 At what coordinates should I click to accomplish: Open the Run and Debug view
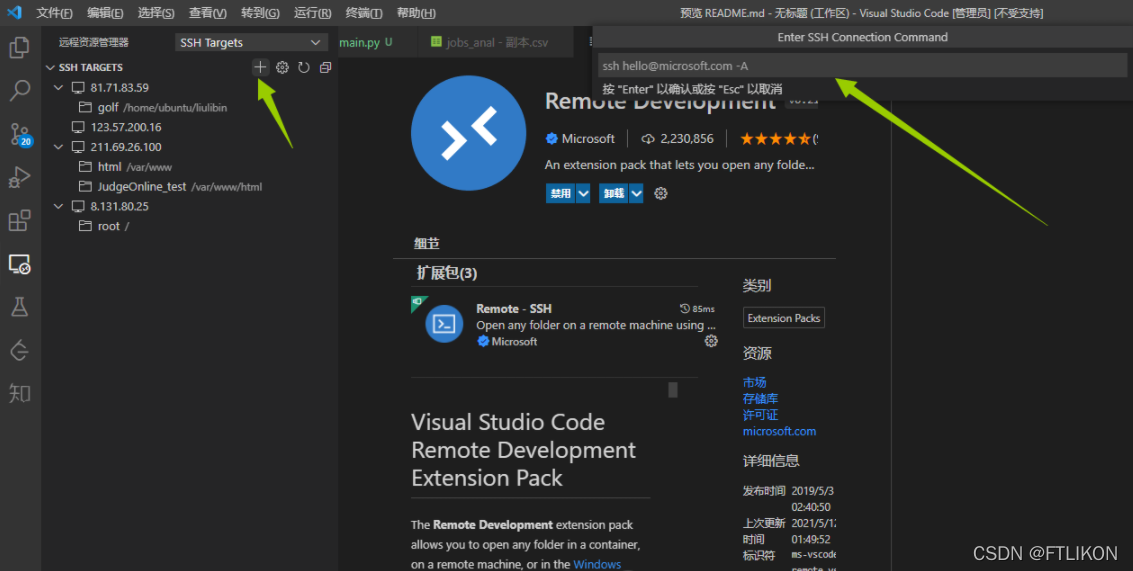point(20,177)
